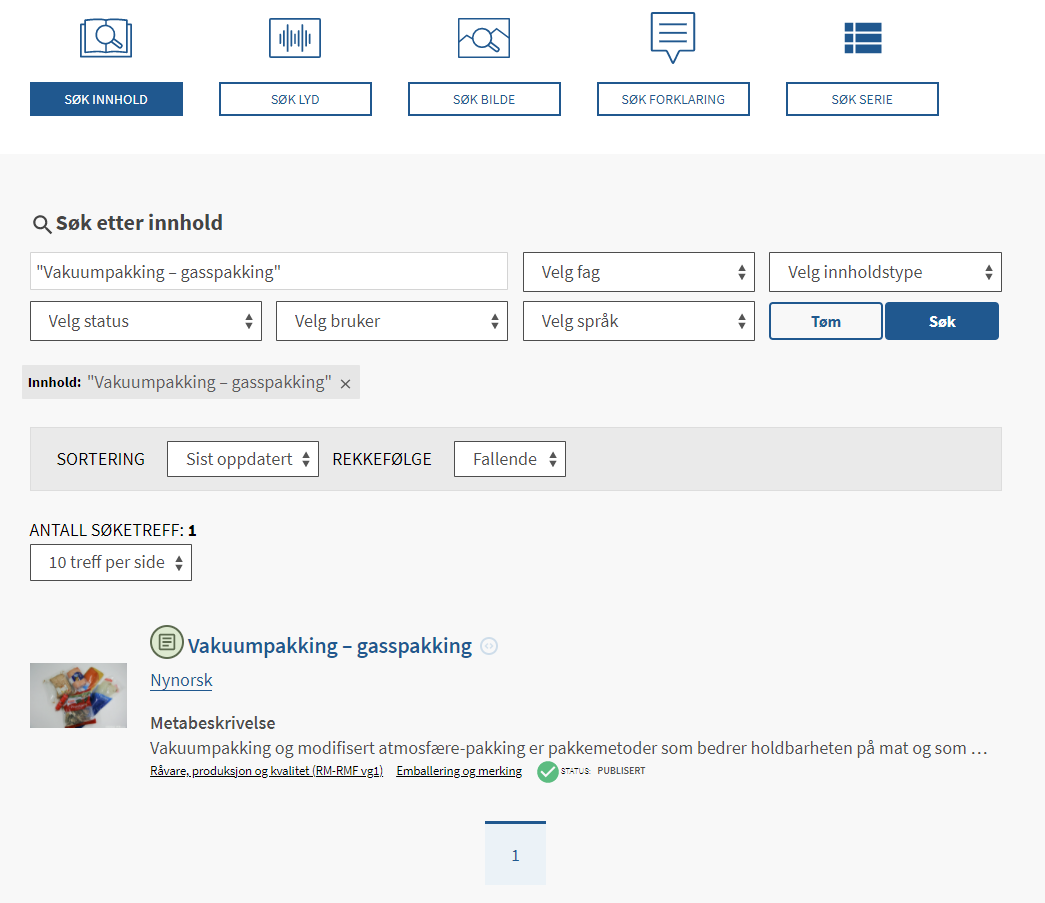Open the Fallende order dropdown
The image size is (1045, 903).
(510, 459)
